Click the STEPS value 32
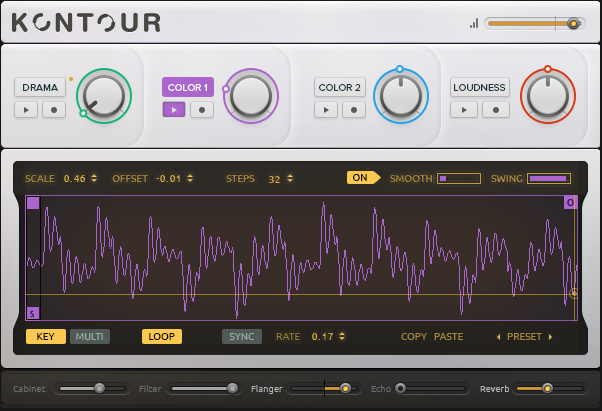Viewport: 602px width, 411px height. [274, 179]
